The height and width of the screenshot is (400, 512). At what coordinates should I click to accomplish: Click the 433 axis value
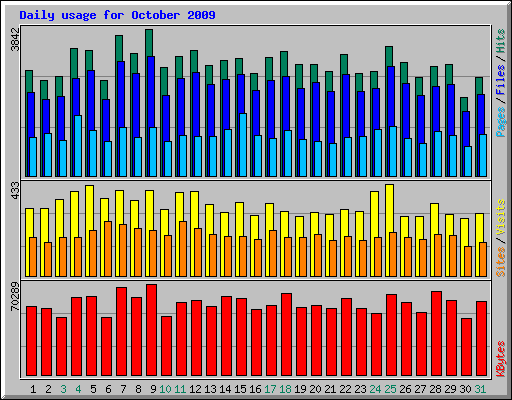pyautogui.click(x=15, y=191)
